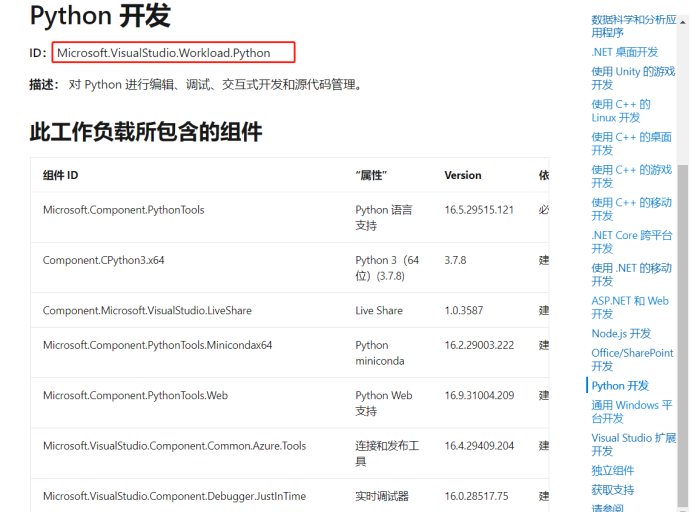This screenshot has width=692, height=512.
Task: Open 通用 Windows 平台开发 link
Action: pyautogui.click(x=632, y=411)
